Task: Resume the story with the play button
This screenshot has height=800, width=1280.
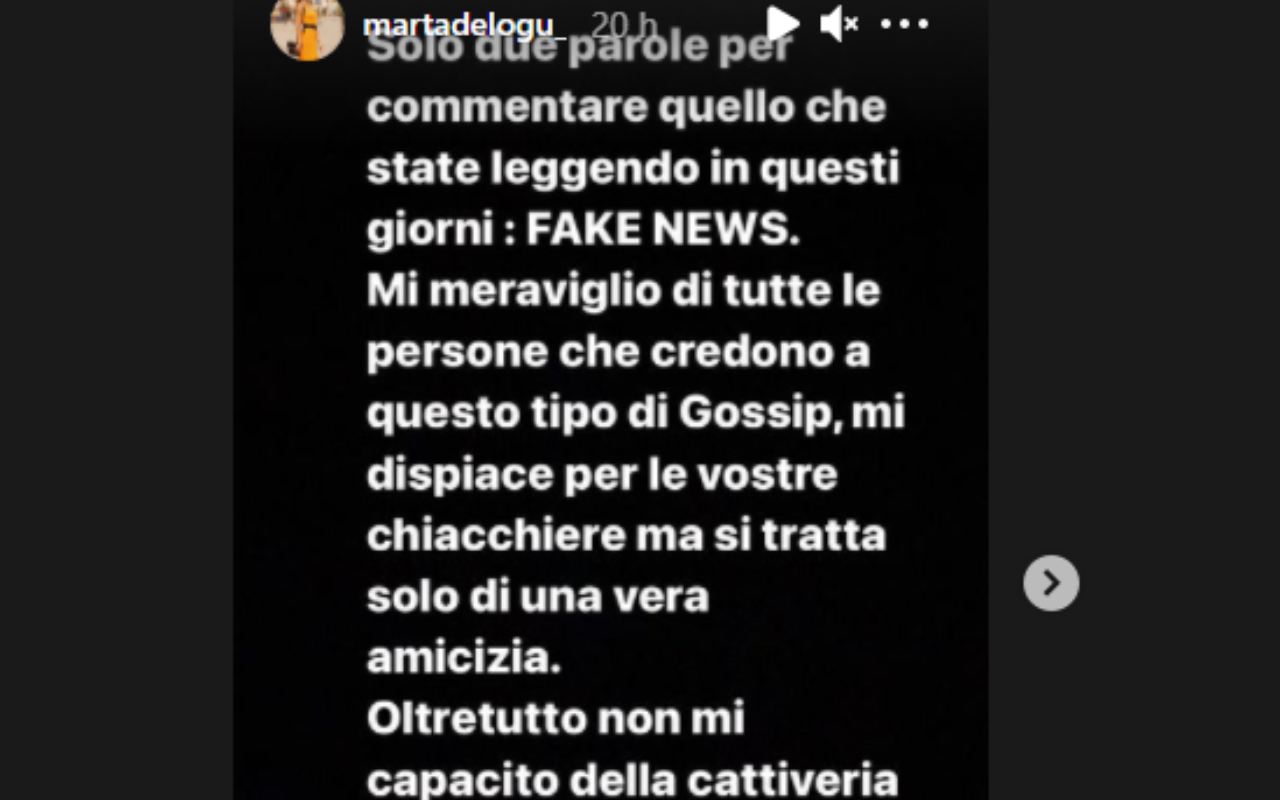Action: (784, 23)
